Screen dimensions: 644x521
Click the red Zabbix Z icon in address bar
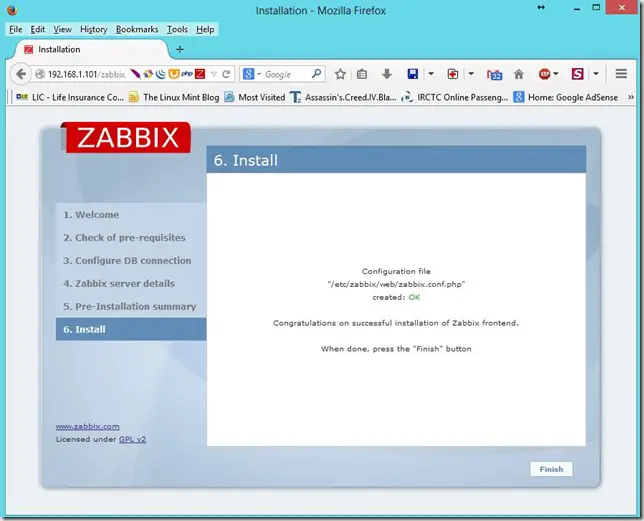200,74
